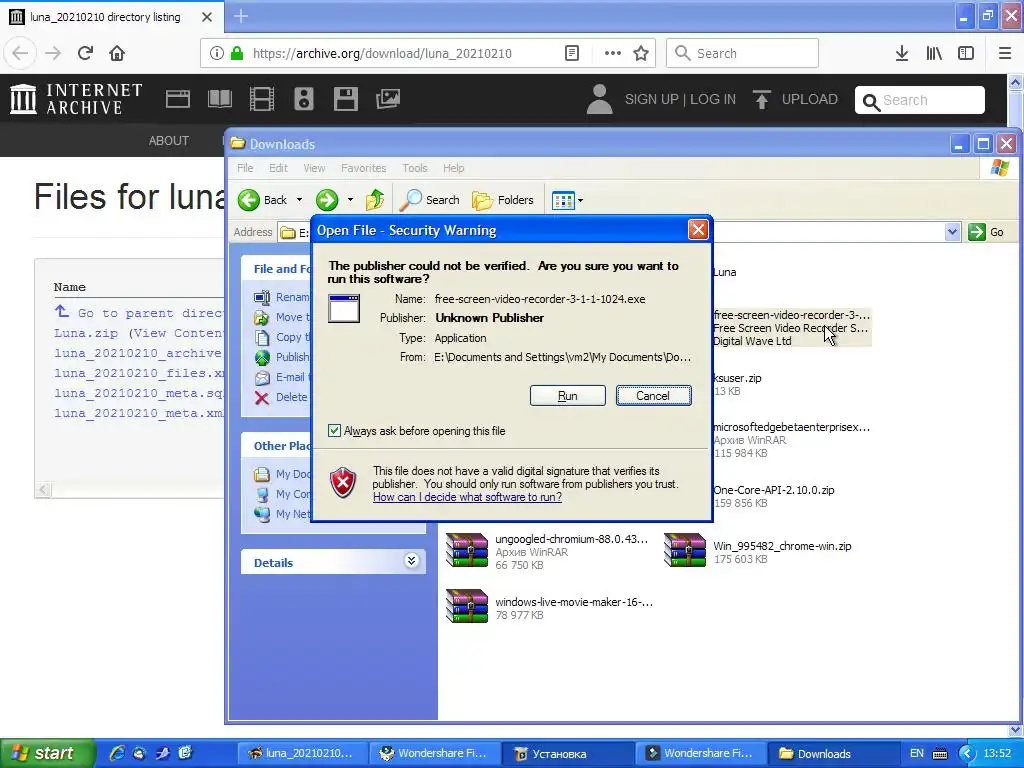Open 'How can I decide what software to run?' link

tap(467, 497)
